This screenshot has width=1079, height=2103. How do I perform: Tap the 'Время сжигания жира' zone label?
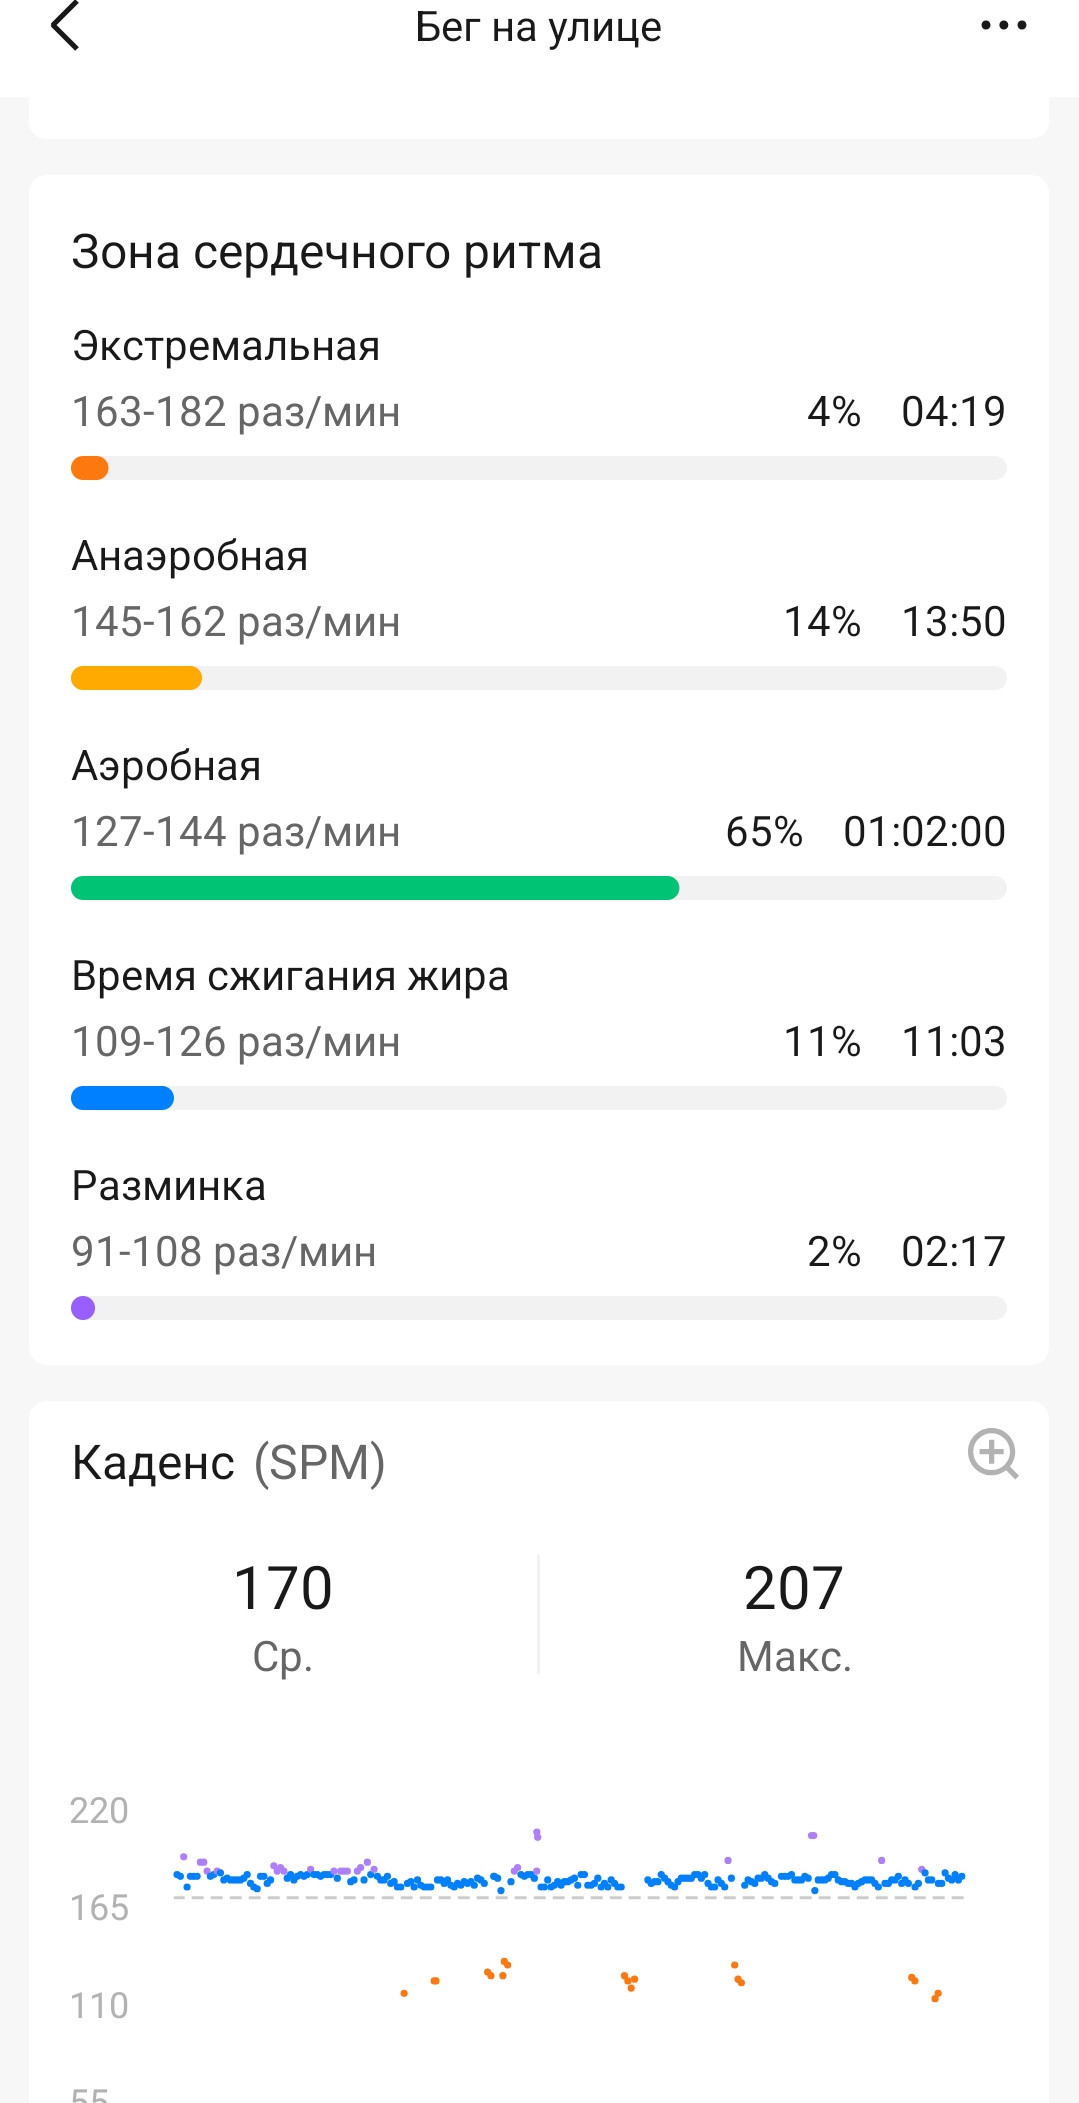click(290, 977)
